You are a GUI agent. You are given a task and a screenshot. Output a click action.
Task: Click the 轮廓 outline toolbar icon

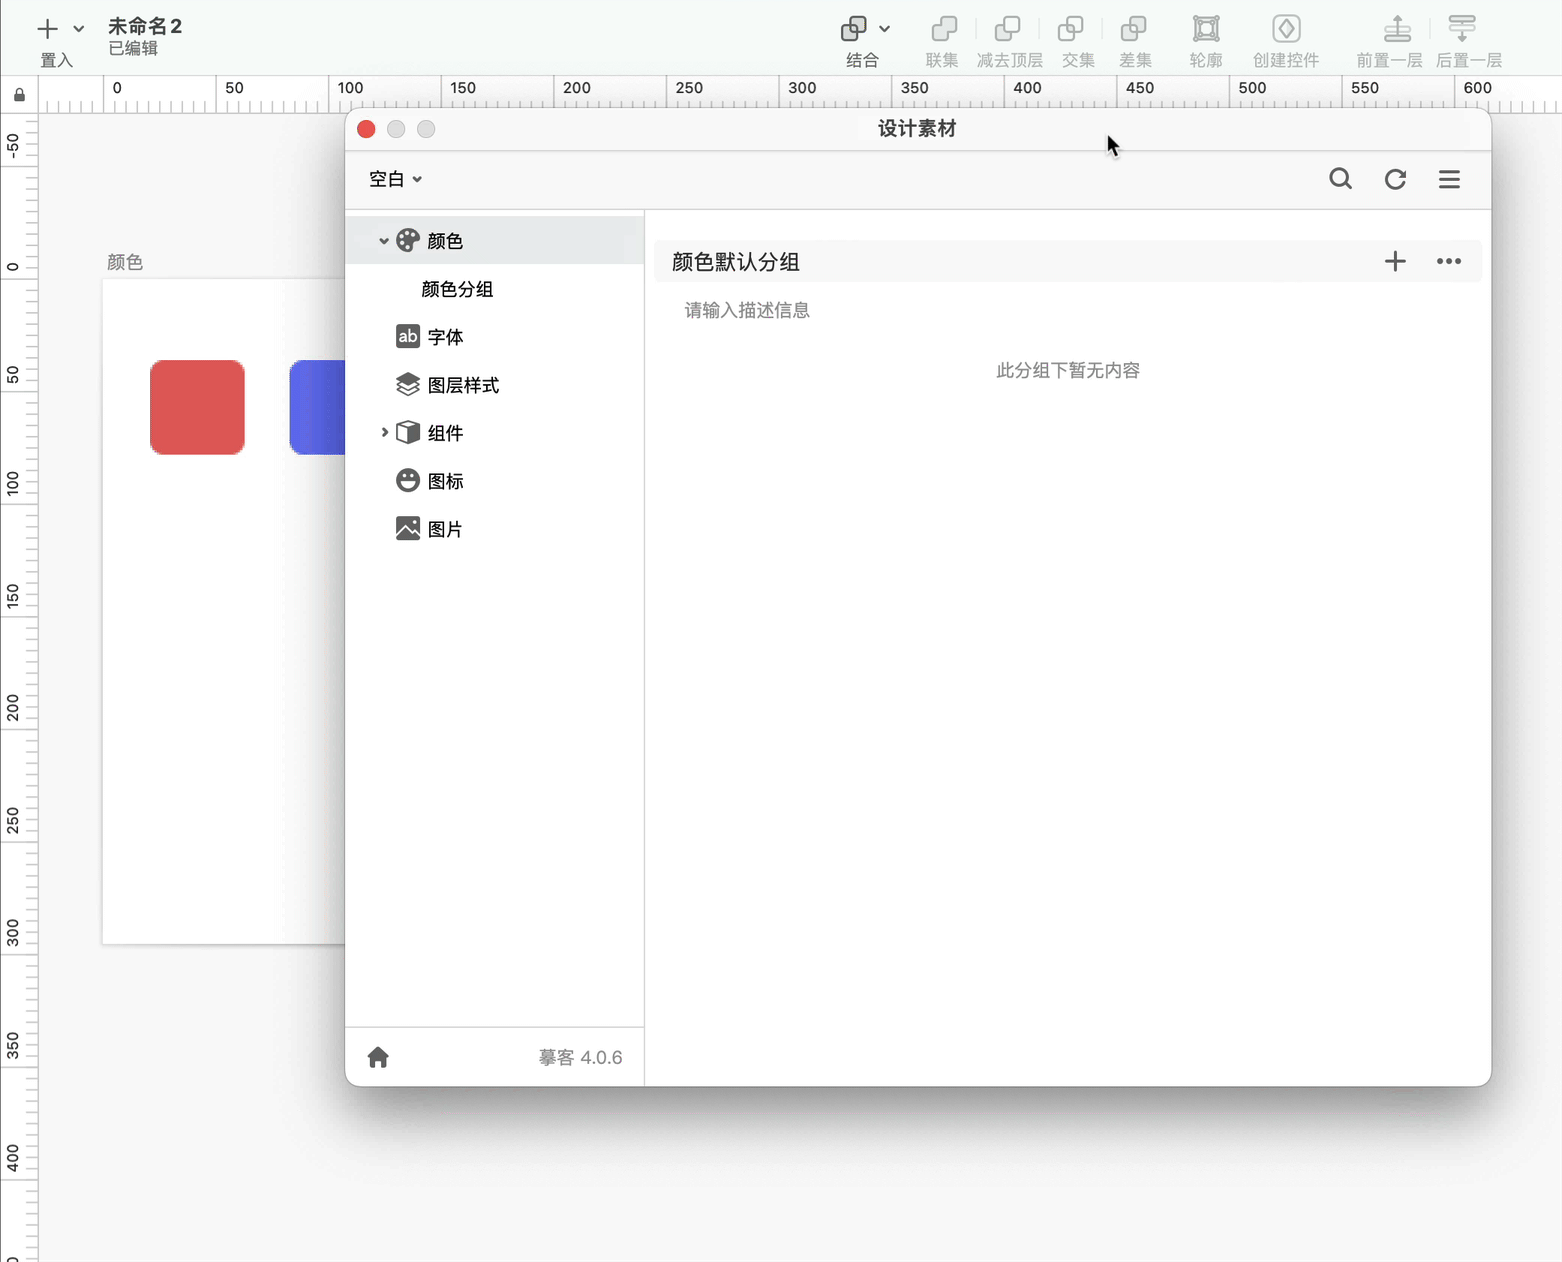click(1206, 29)
